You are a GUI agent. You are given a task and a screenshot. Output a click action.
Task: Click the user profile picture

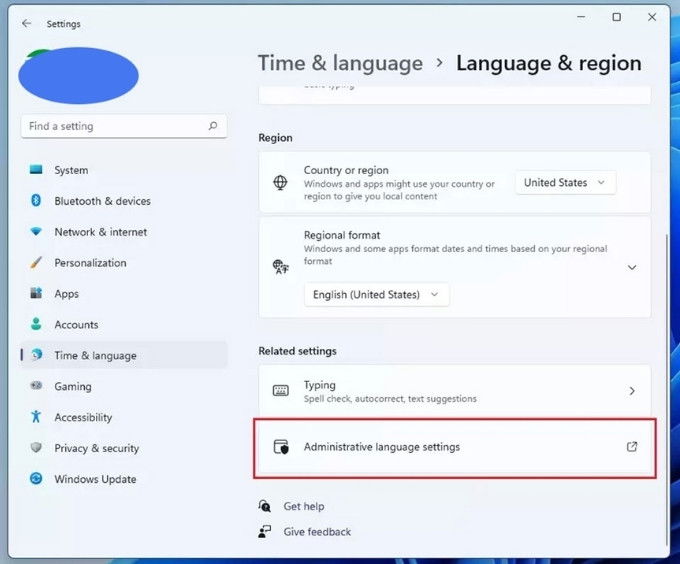tap(78, 75)
